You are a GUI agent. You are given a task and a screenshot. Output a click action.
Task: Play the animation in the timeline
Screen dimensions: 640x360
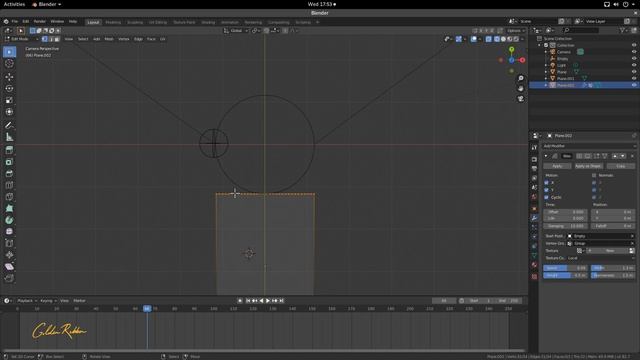[x=268, y=301]
